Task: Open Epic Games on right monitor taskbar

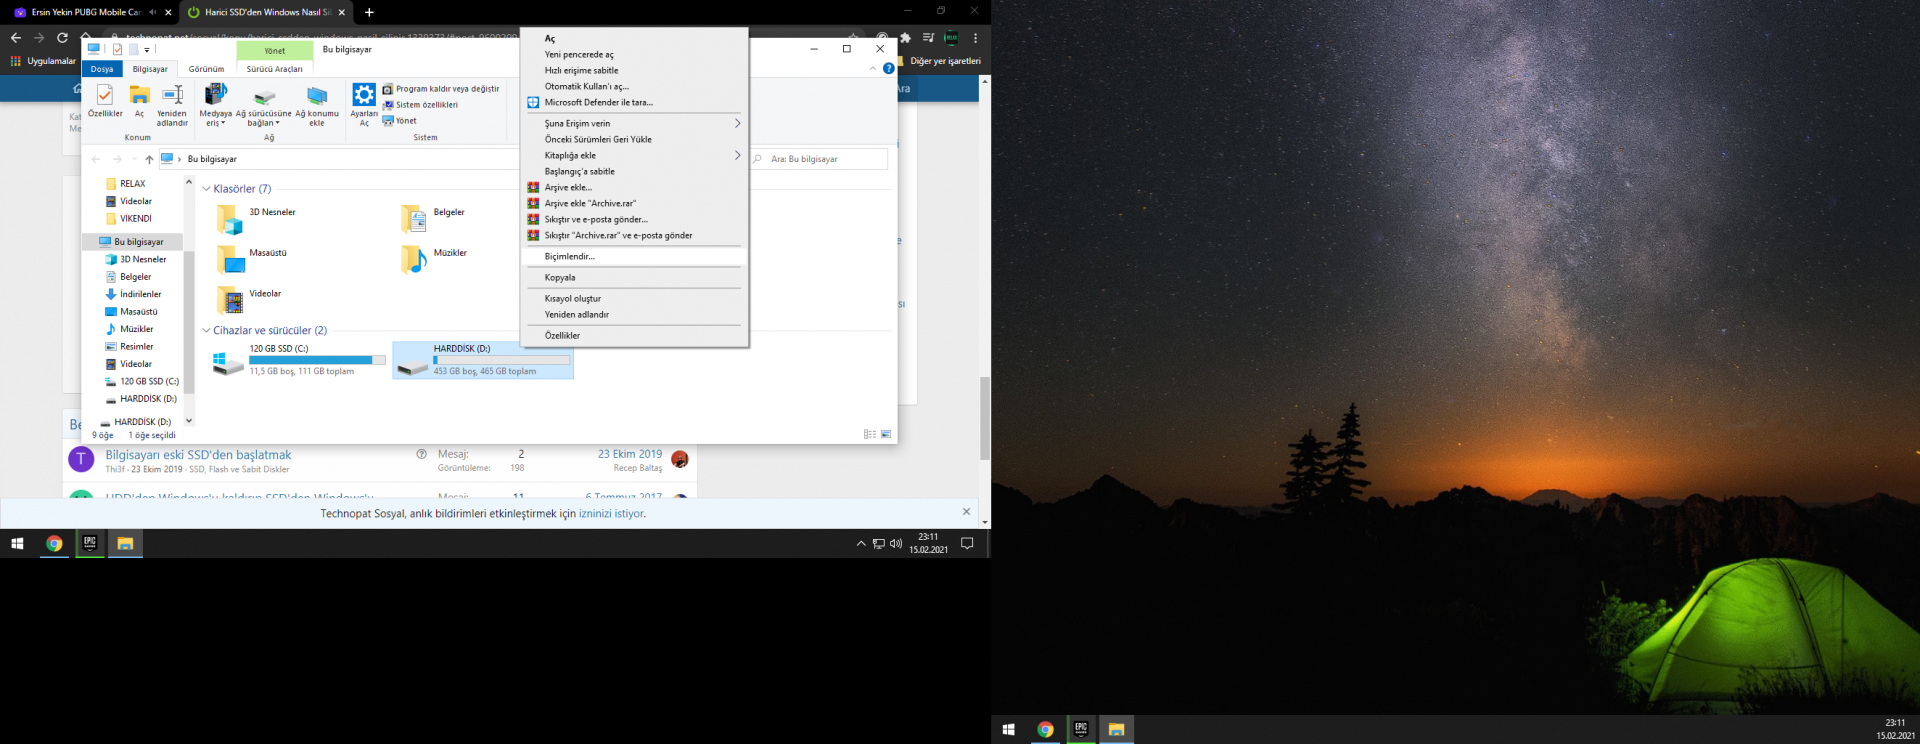Action: pos(1081,730)
